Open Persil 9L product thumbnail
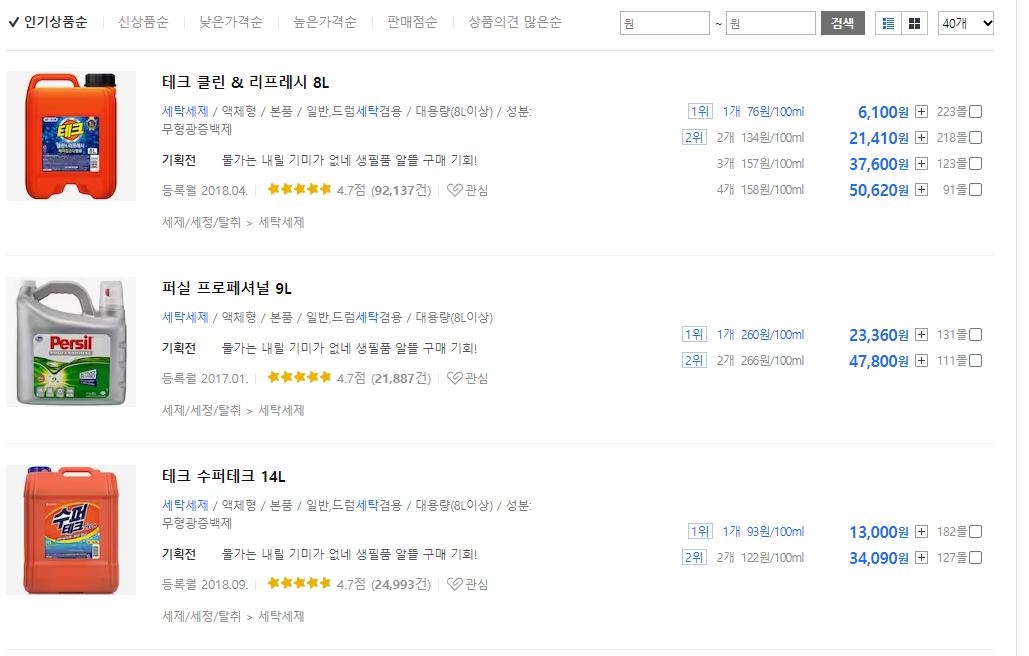The image size is (1029, 656). pyautogui.click(x=71, y=342)
